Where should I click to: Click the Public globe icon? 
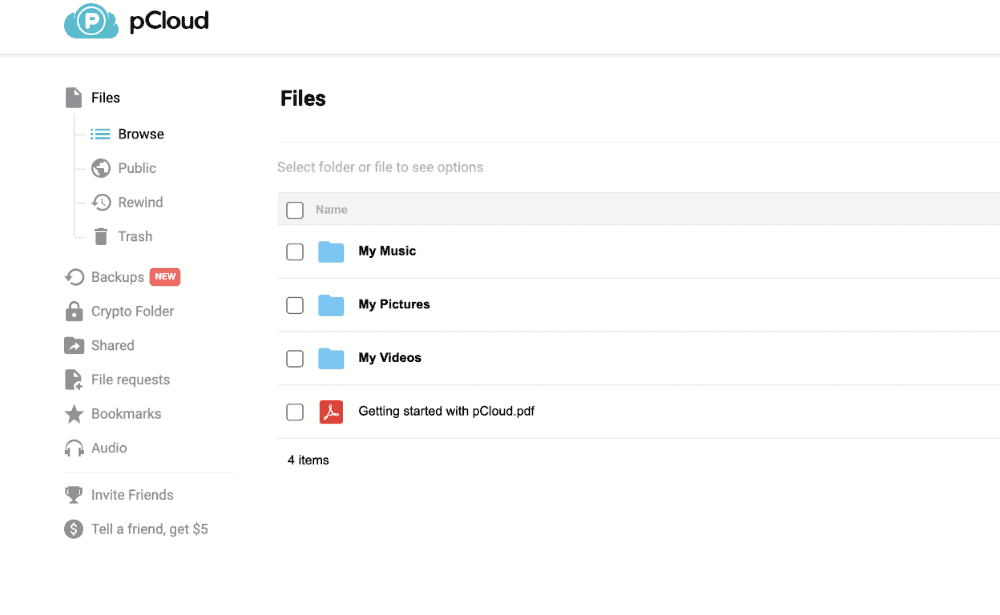(x=101, y=169)
